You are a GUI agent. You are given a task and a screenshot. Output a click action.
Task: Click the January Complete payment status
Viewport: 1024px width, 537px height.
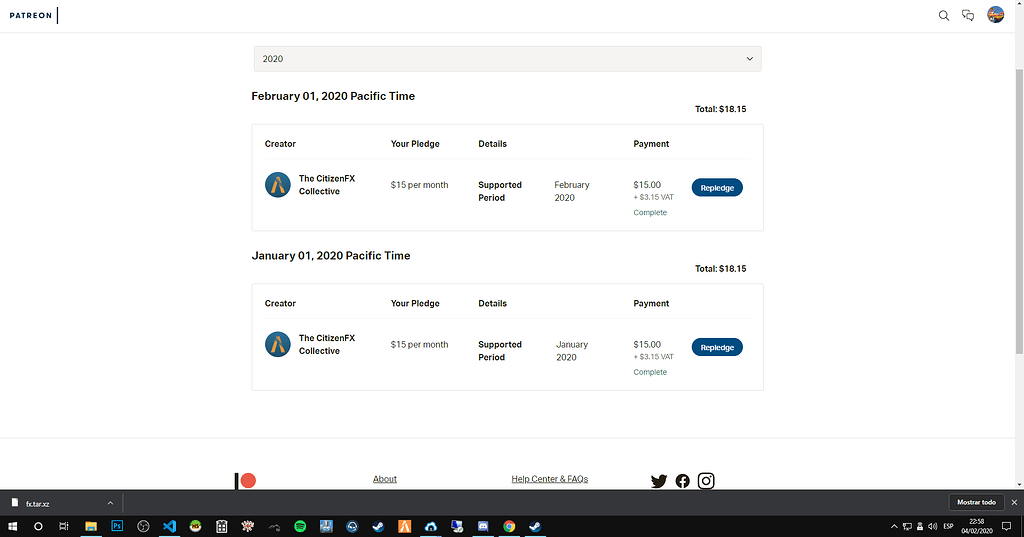point(650,372)
